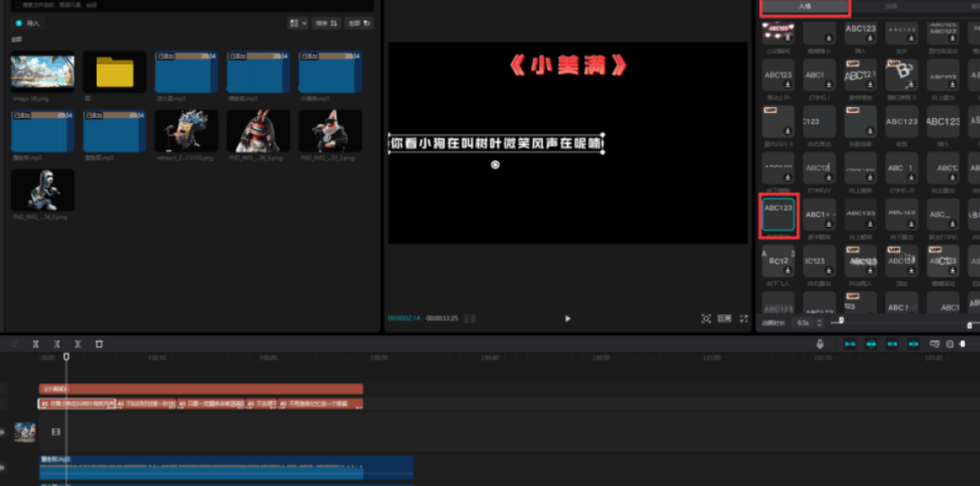Open the filter-all dropdown in media panel
980x486 pixels.
(358, 22)
